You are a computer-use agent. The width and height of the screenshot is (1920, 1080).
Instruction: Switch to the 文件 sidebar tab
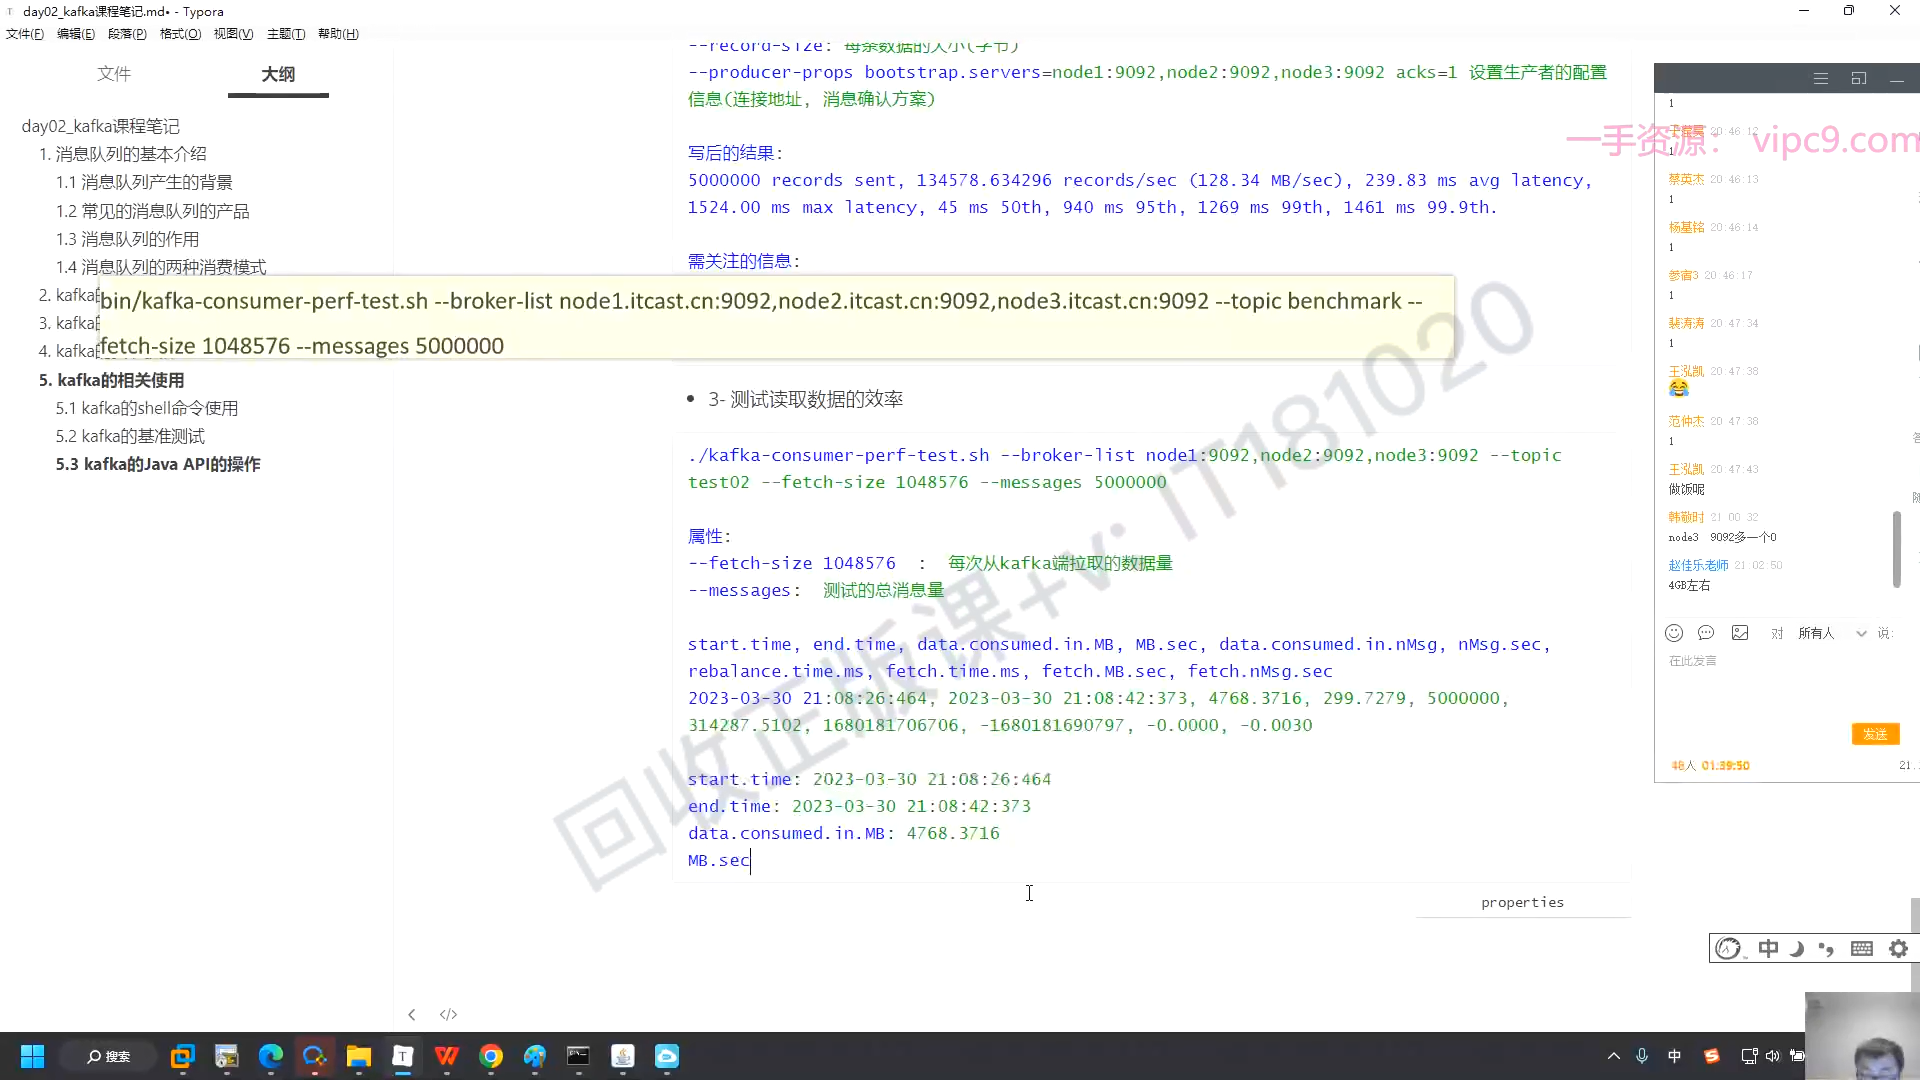point(114,74)
